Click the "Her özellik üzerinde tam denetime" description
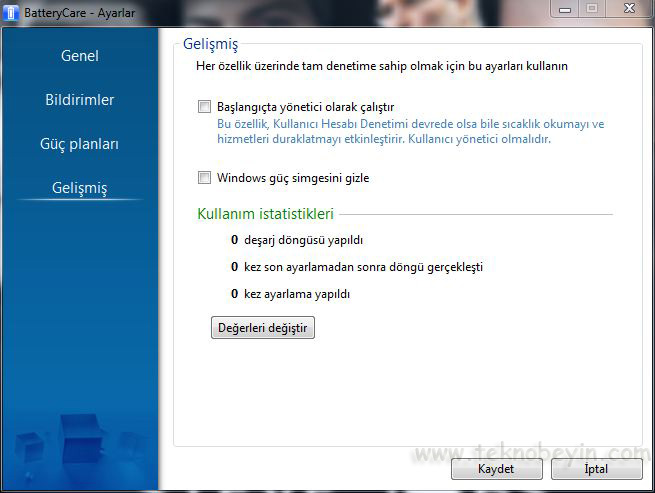The width and height of the screenshot is (655, 493). 382,66
